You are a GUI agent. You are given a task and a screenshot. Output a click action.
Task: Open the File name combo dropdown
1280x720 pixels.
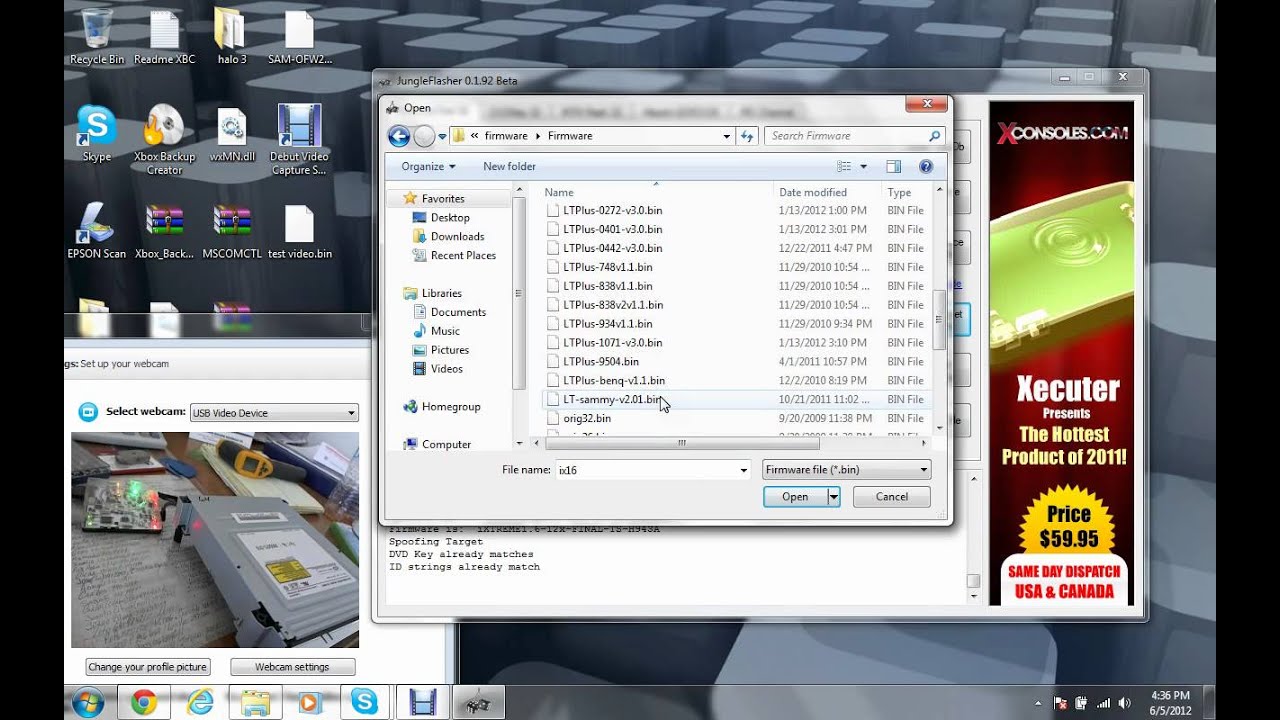point(743,470)
